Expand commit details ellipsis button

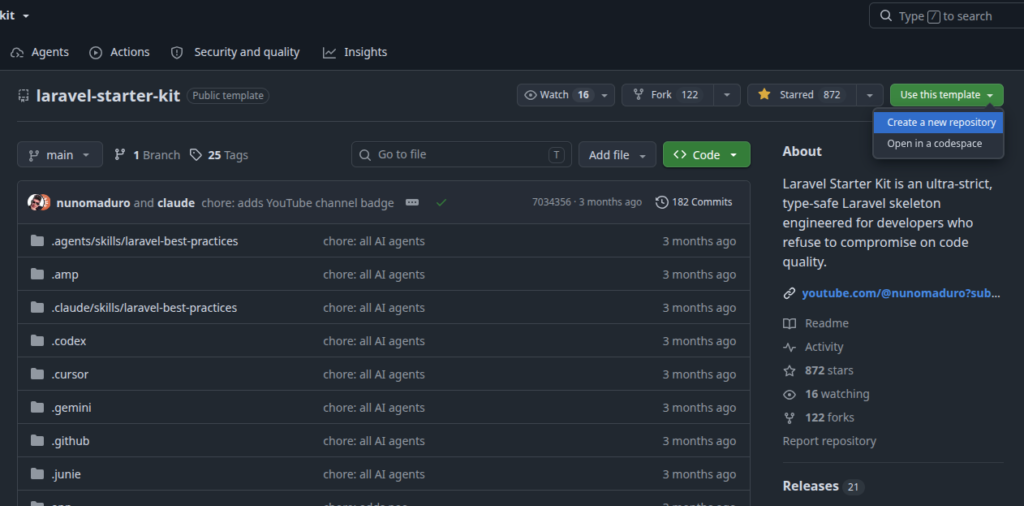coord(412,202)
